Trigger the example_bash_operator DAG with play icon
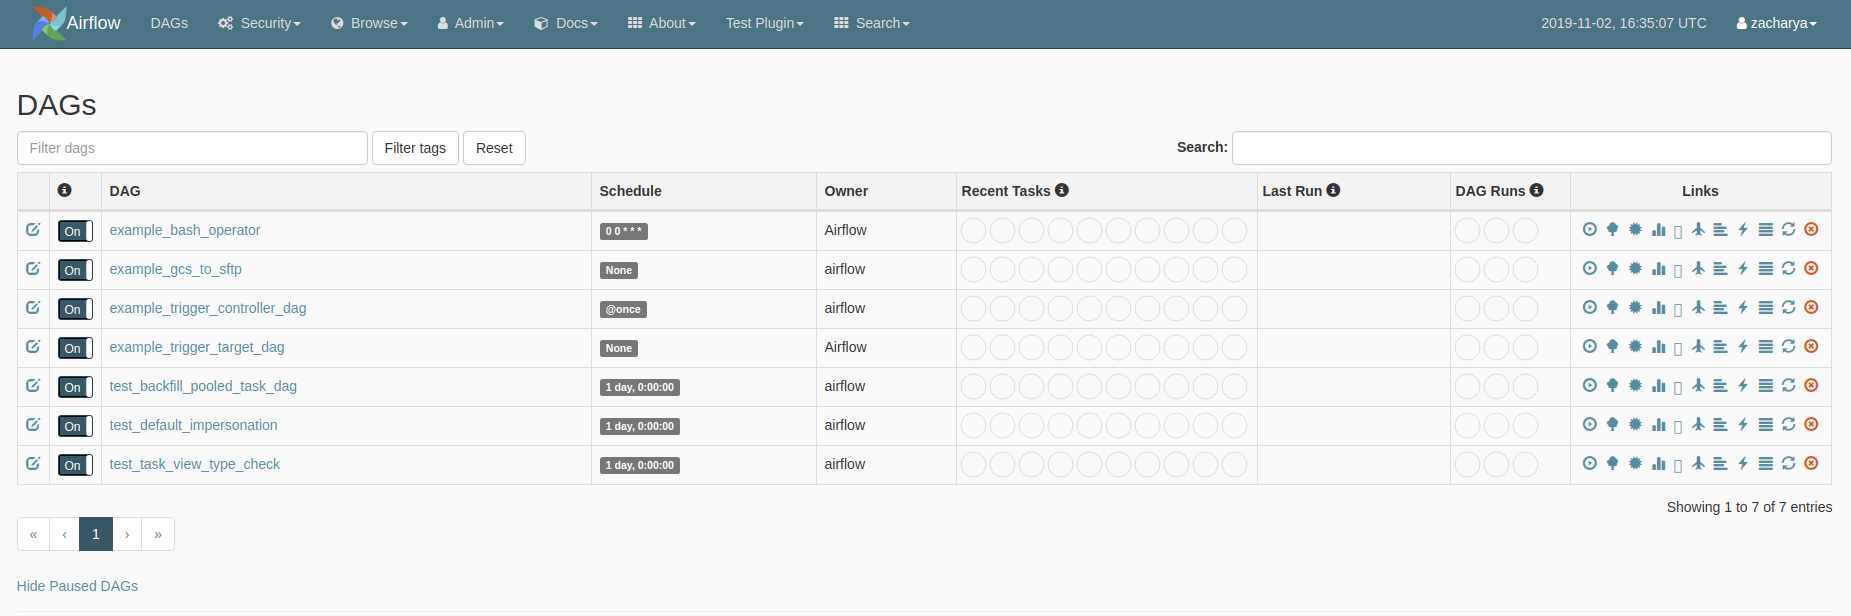The image size is (1851, 616). tap(1589, 230)
